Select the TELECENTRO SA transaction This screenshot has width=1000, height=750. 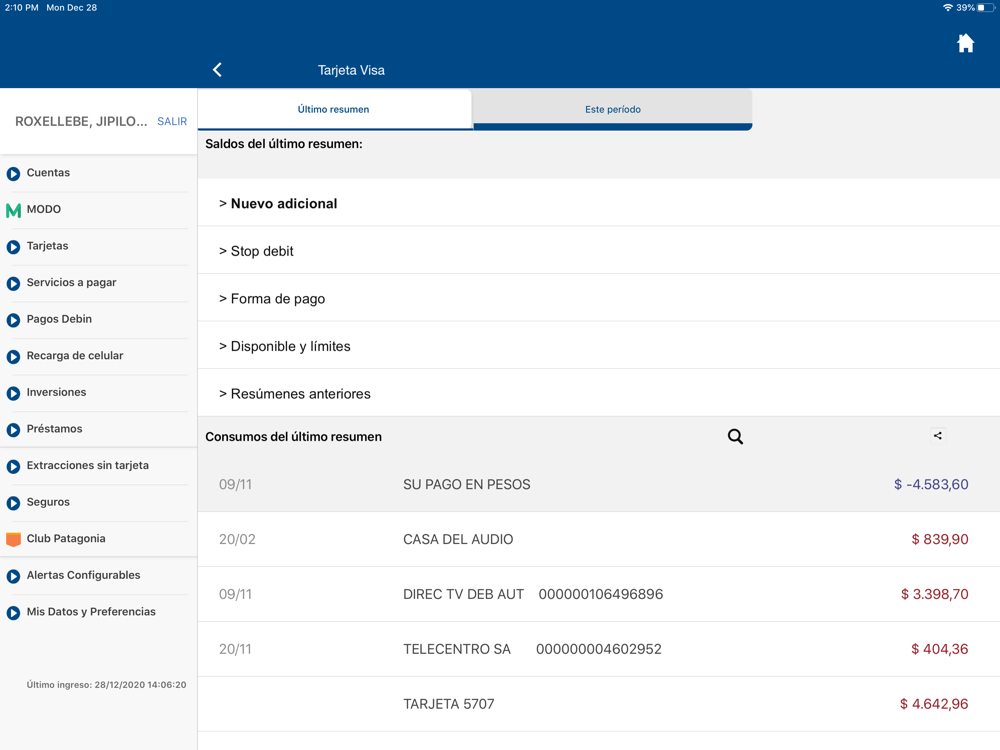(x=598, y=649)
